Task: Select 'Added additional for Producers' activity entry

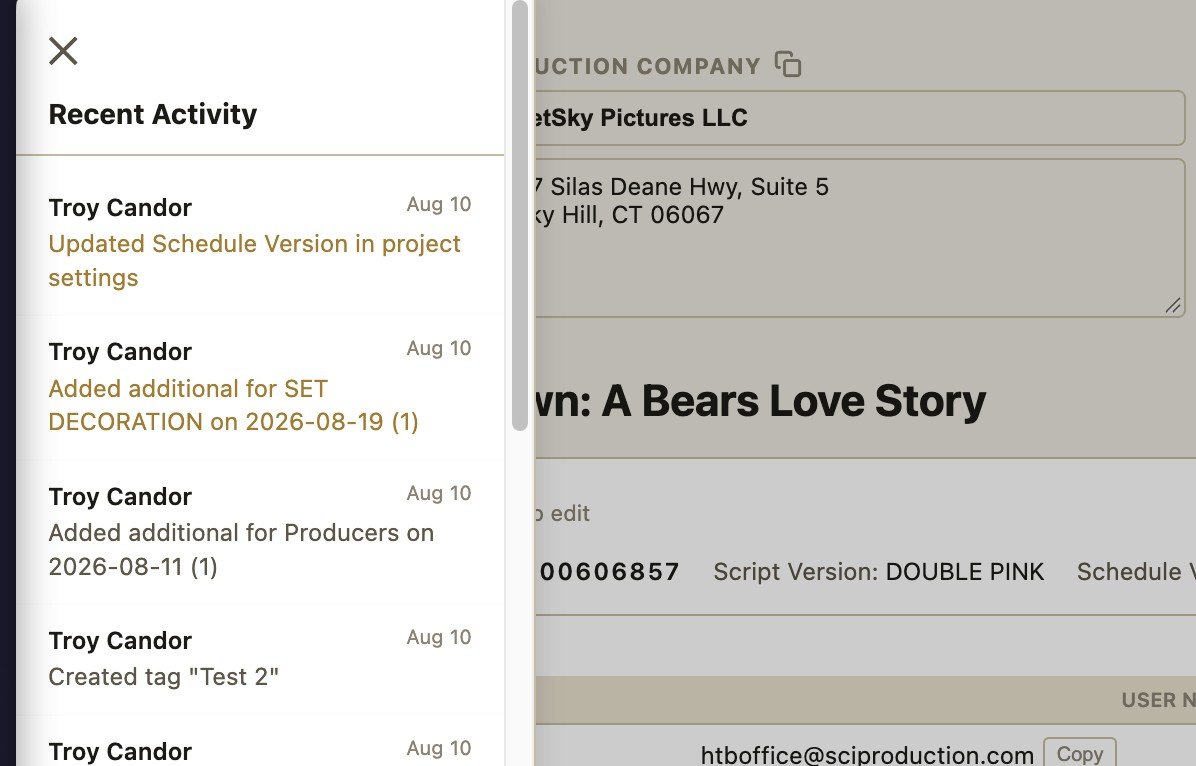Action: click(260, 531)
